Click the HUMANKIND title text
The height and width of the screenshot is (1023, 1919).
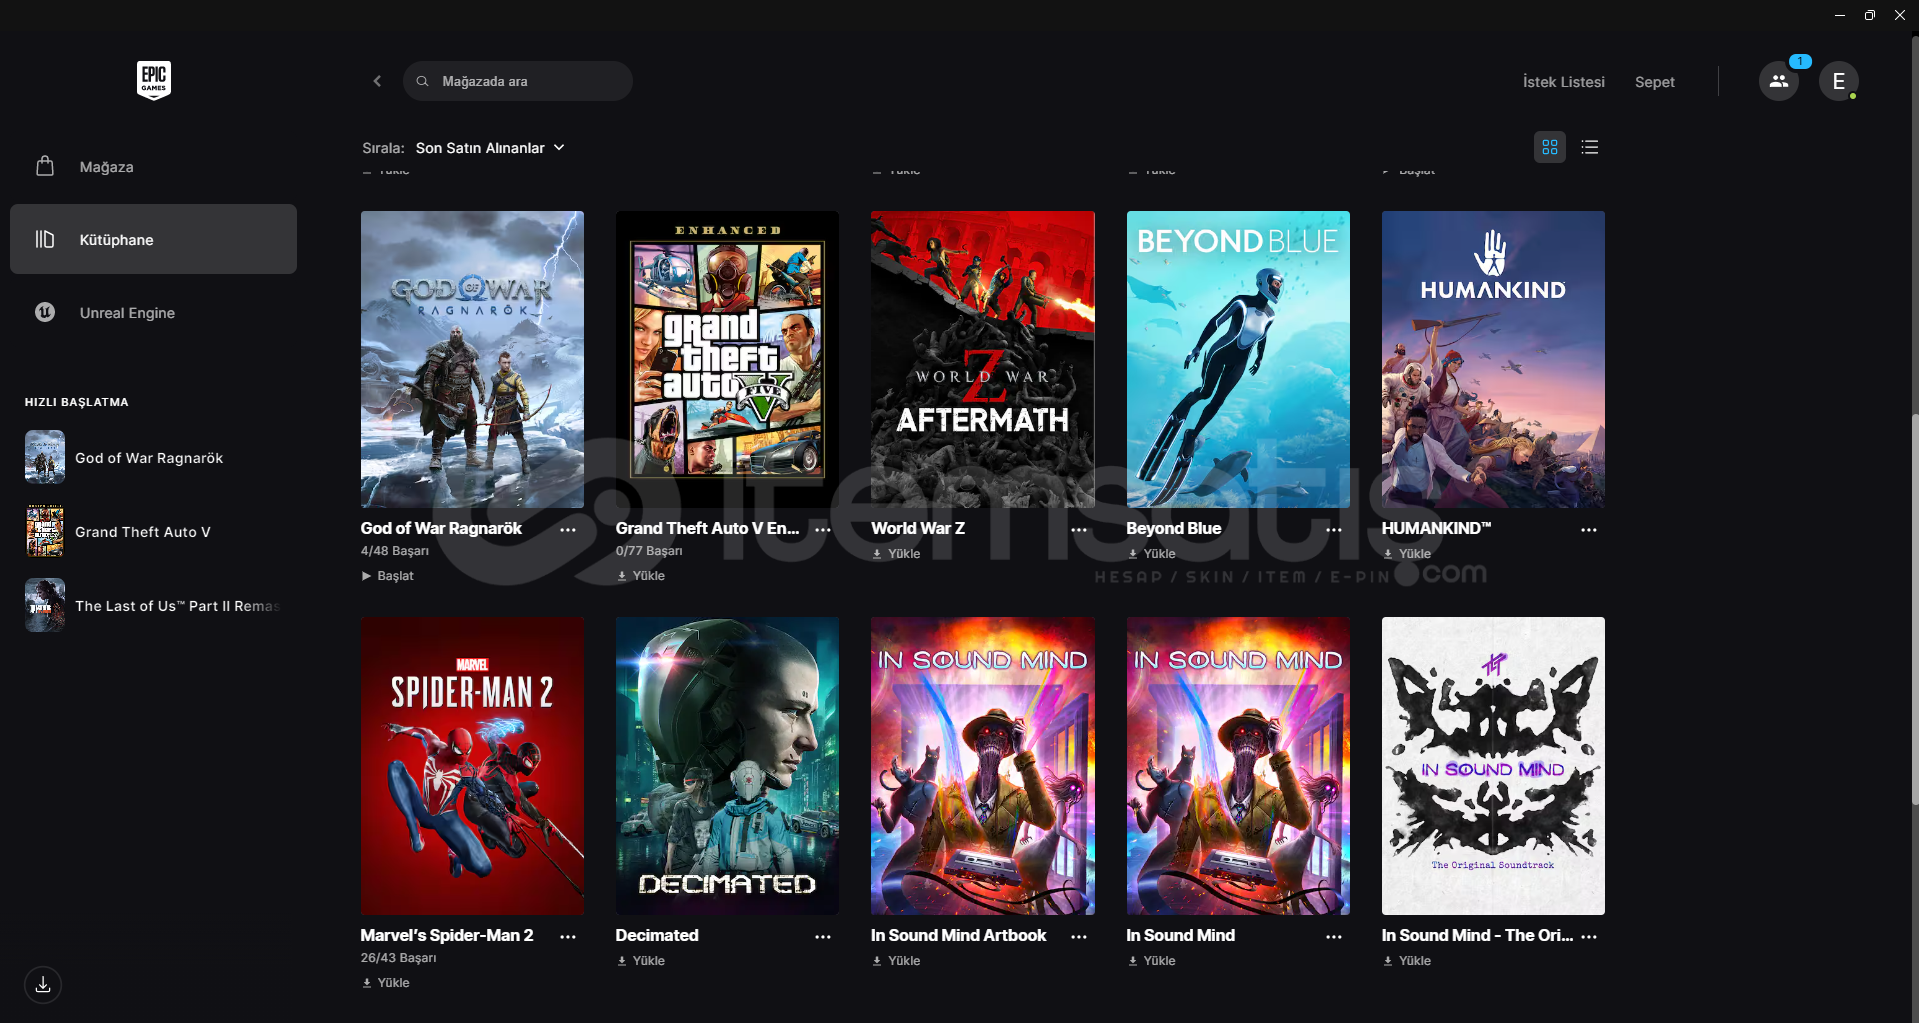click(x=1436, y=528)
